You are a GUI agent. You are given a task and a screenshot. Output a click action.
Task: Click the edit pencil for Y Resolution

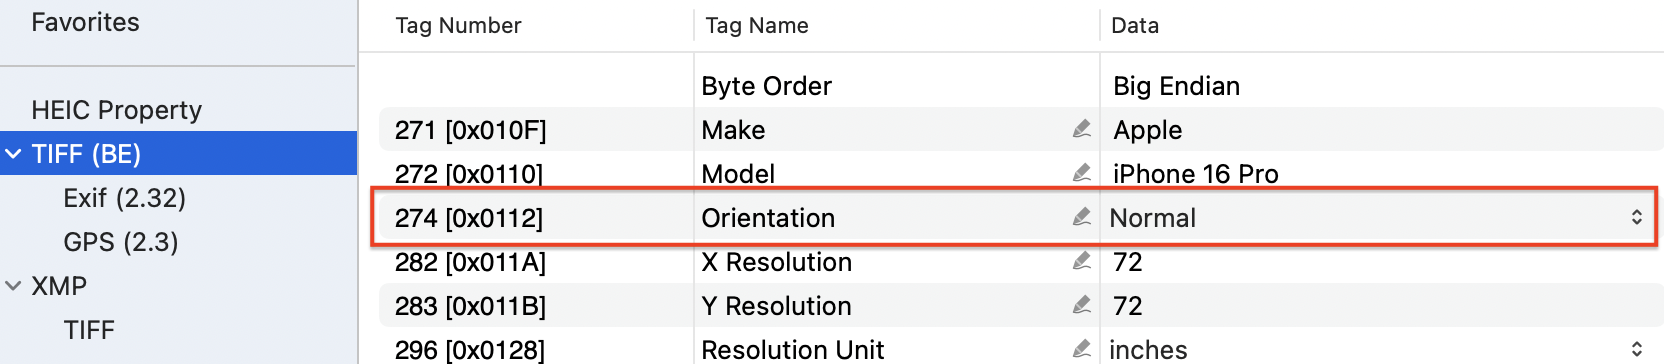pos(1081,305)
